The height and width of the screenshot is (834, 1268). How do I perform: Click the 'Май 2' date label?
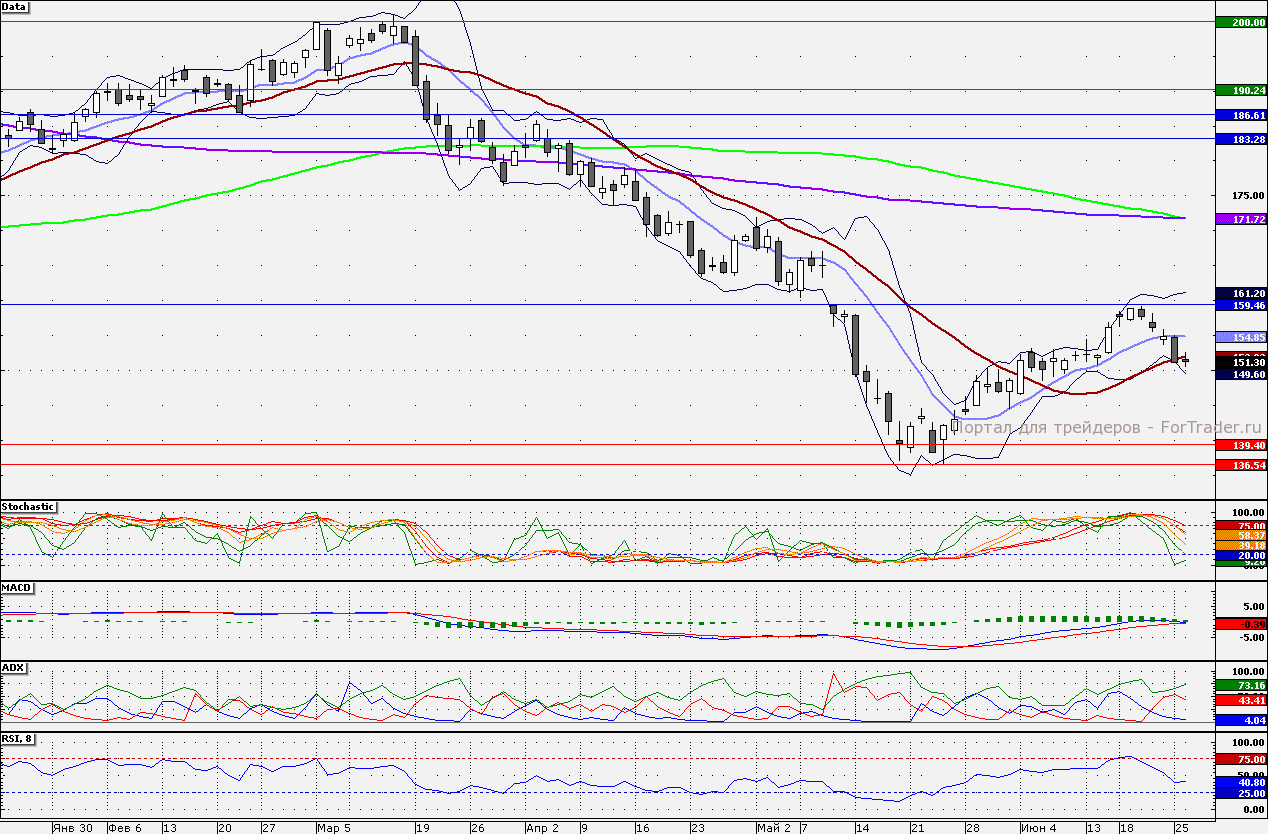[773, 828]
